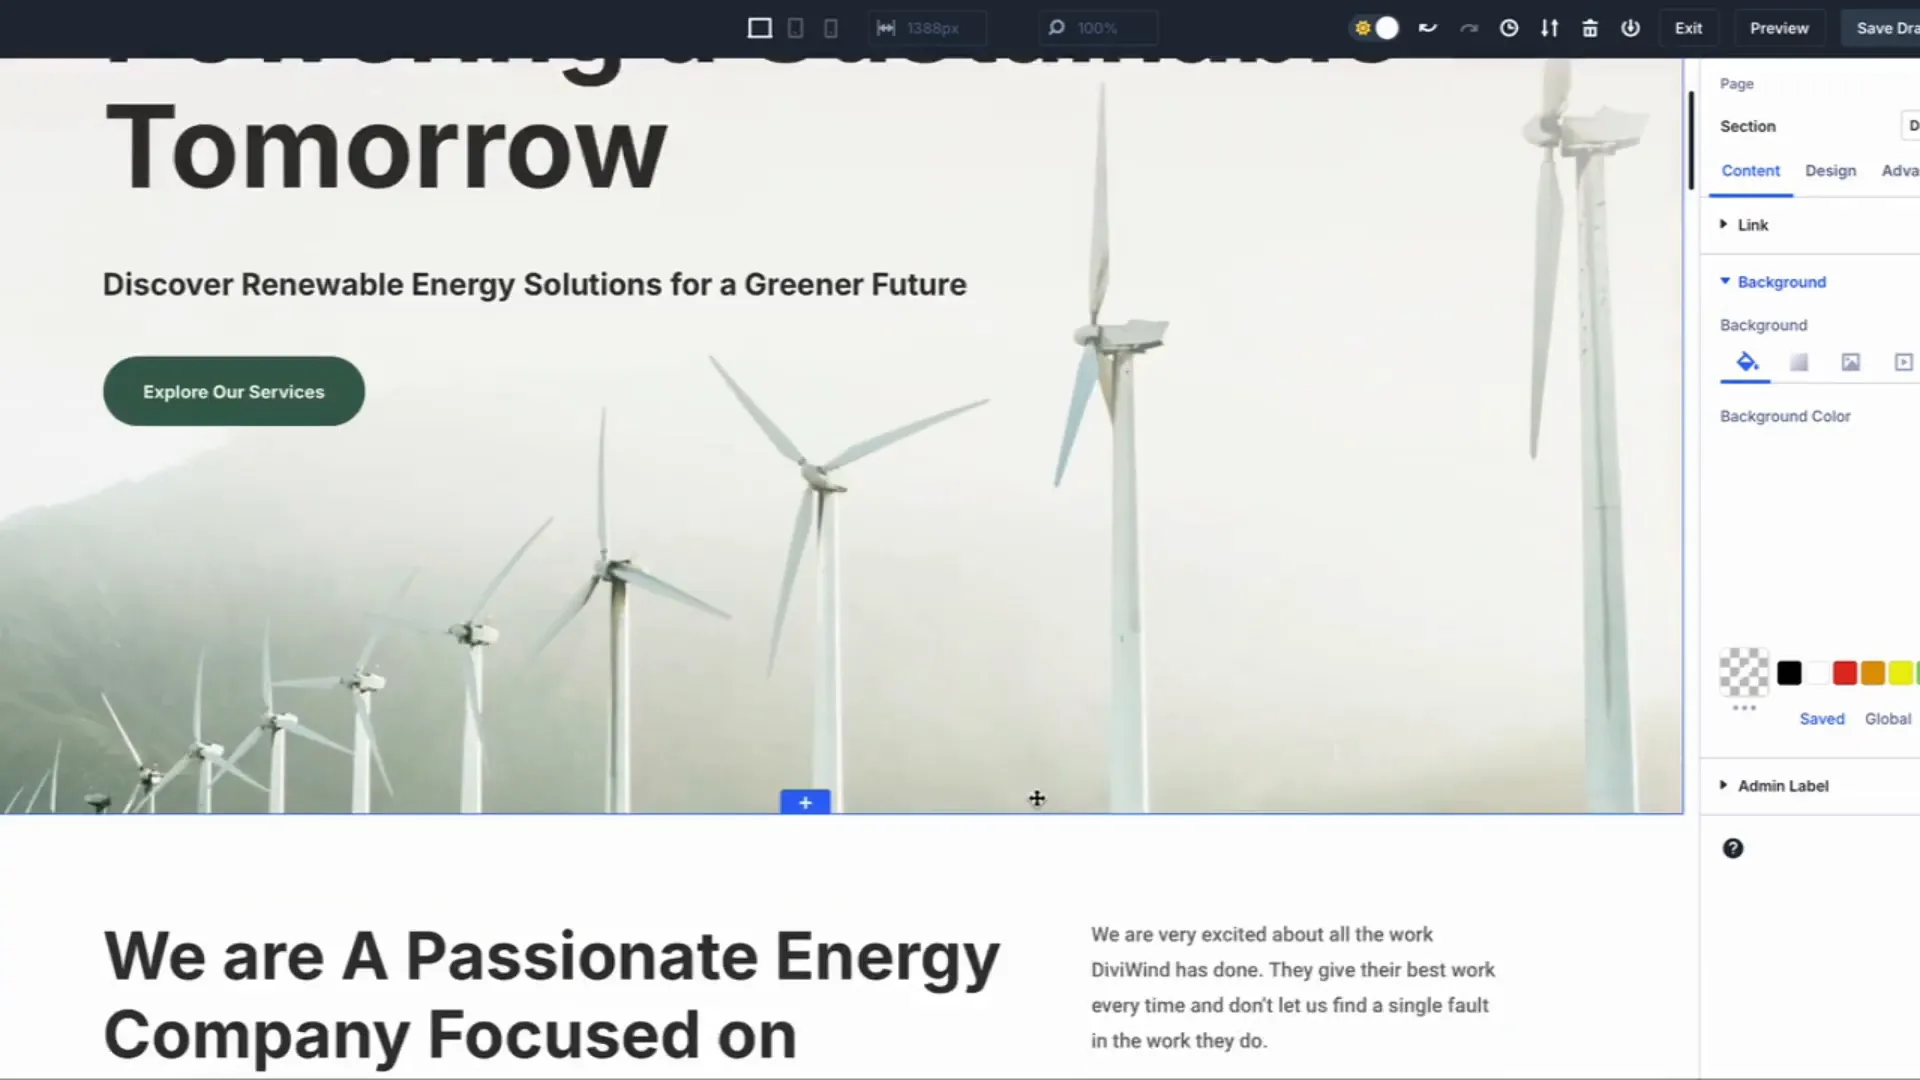Switch to tablet view icon
Viewport: 1920px width, 1080px height.
pyautogui.click(x=795, y=28)
